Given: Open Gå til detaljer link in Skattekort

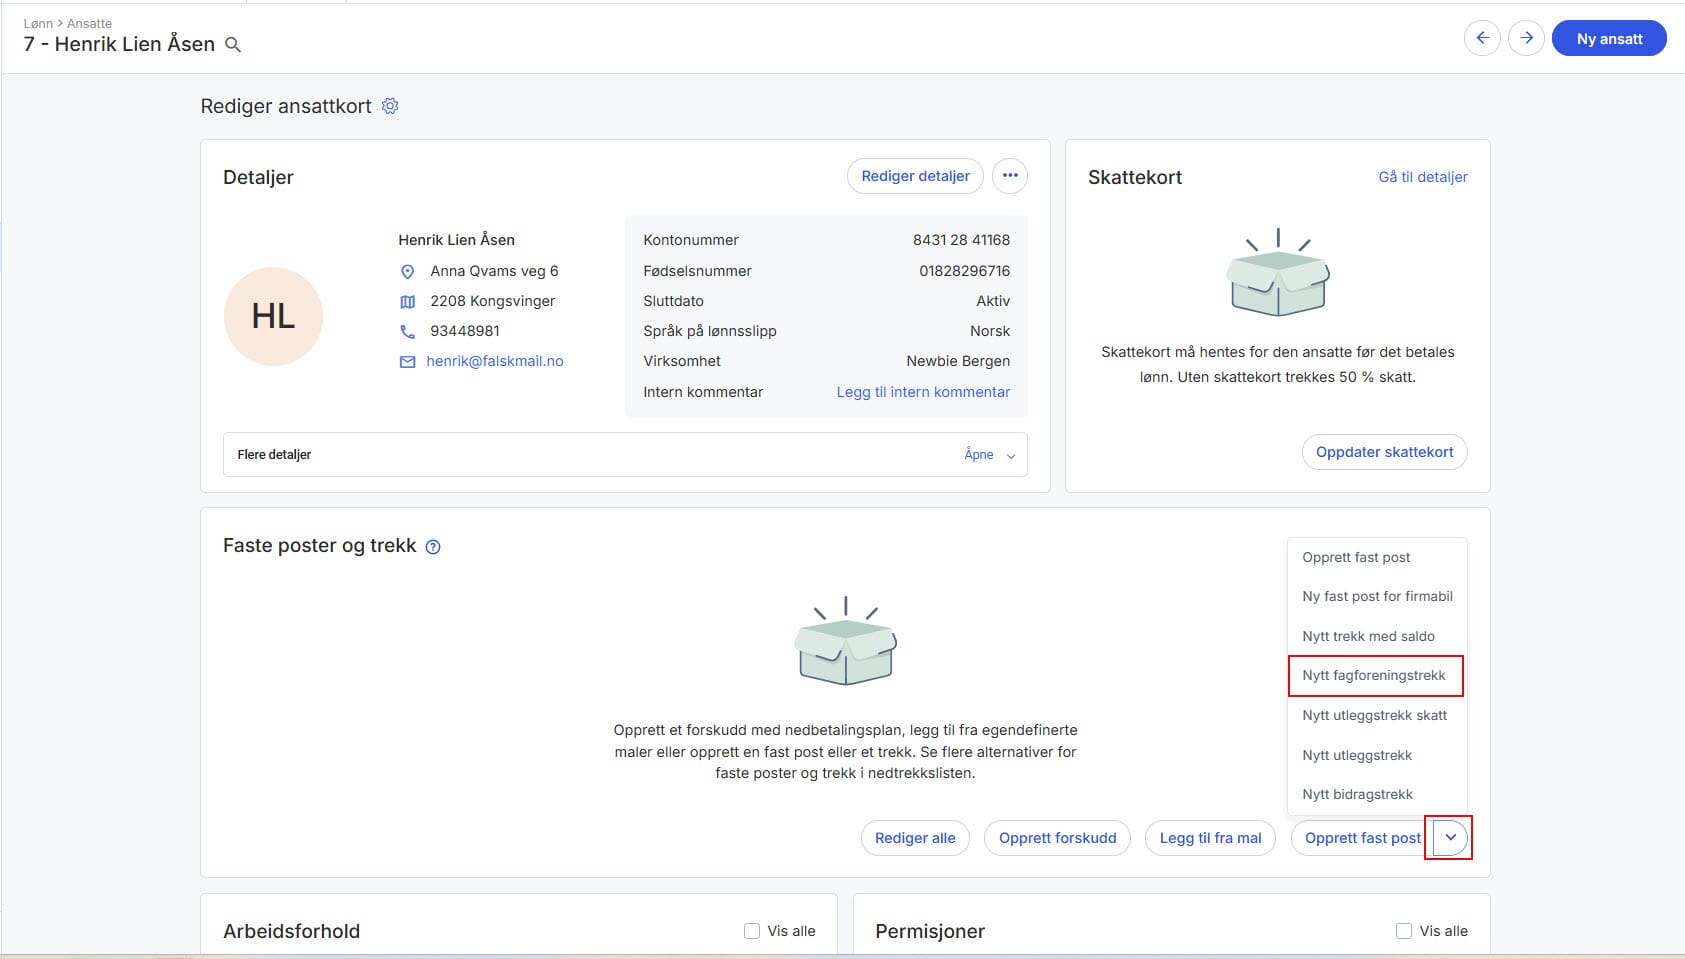Looking at the screenshot, I should 1423,177.
